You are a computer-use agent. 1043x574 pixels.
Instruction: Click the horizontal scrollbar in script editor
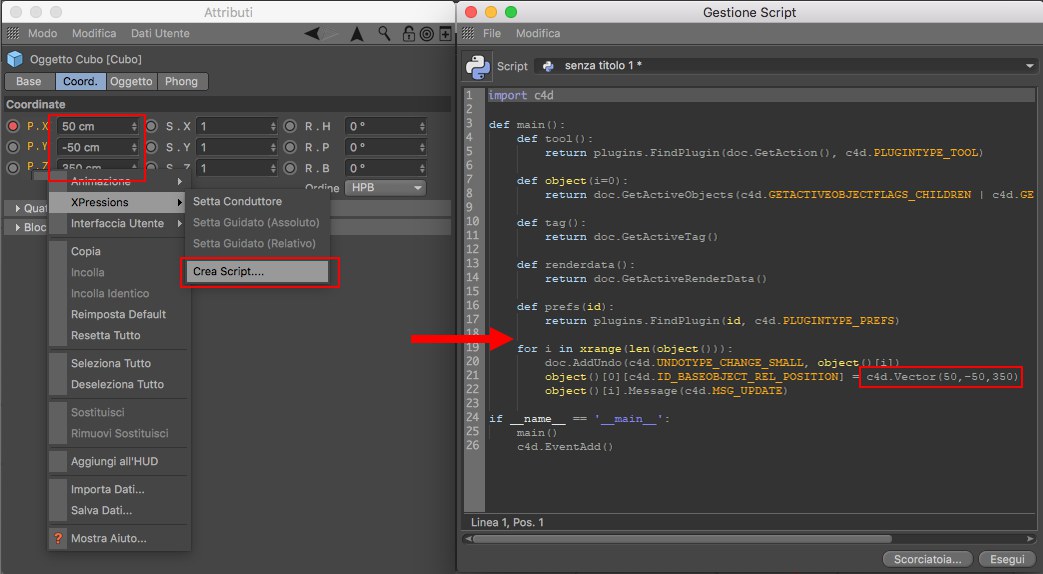click(x=682, y=539)
